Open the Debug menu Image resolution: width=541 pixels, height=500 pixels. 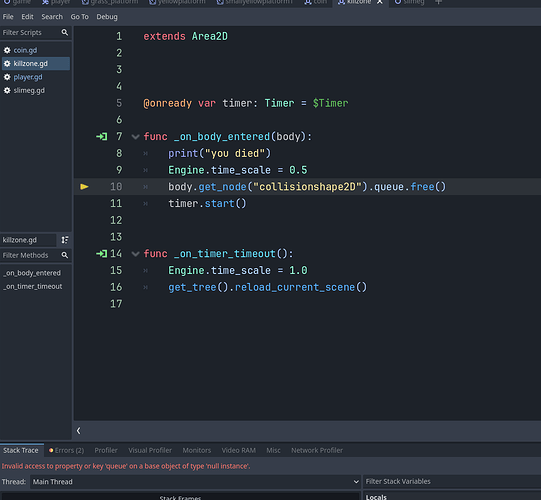coord(107,17)
